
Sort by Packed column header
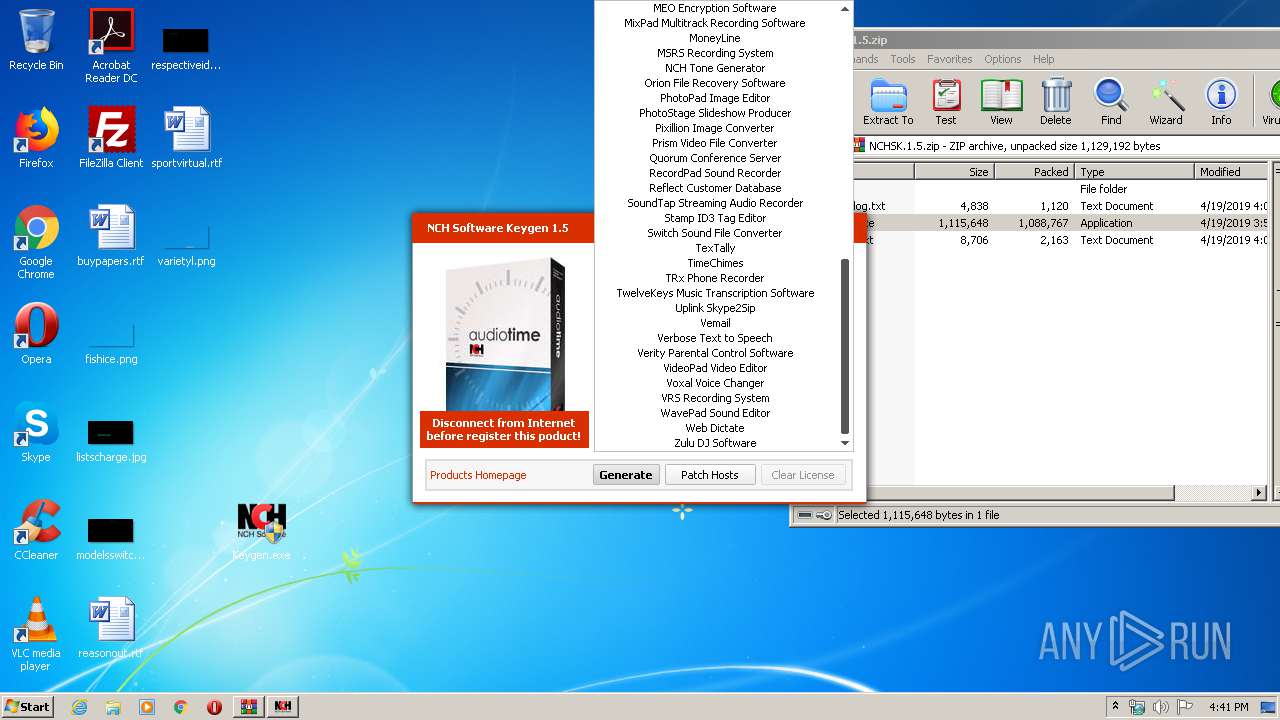coord(1035,172)
